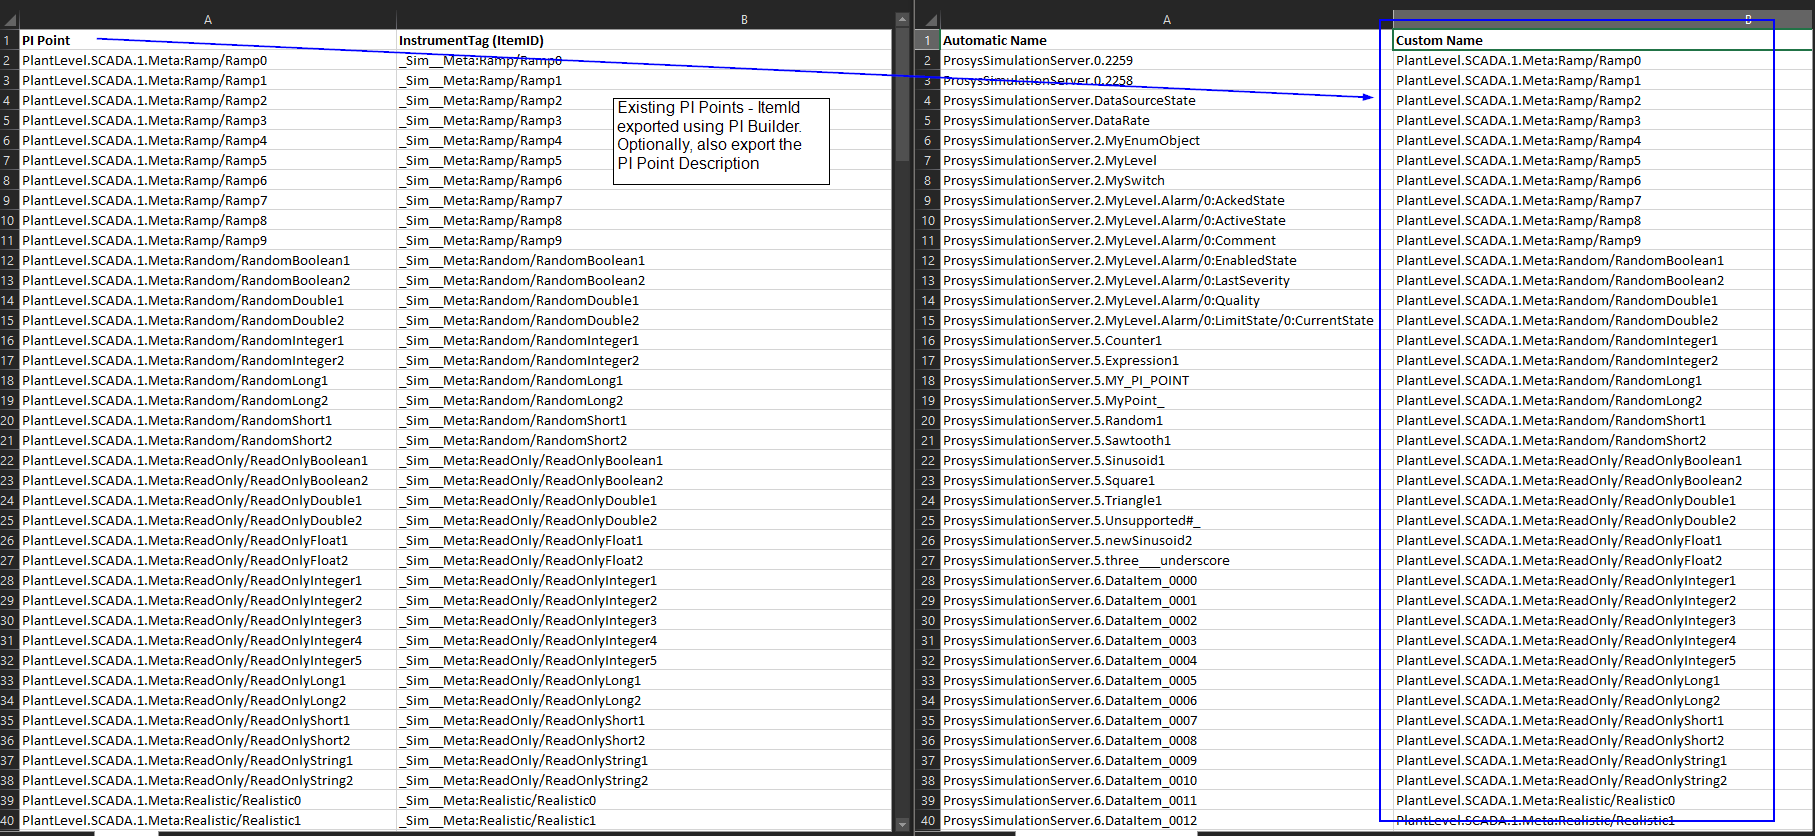This screenshot has width=1815, height=836.
Task: Select row 1 header in right sheet
Action: pos(927,41)
